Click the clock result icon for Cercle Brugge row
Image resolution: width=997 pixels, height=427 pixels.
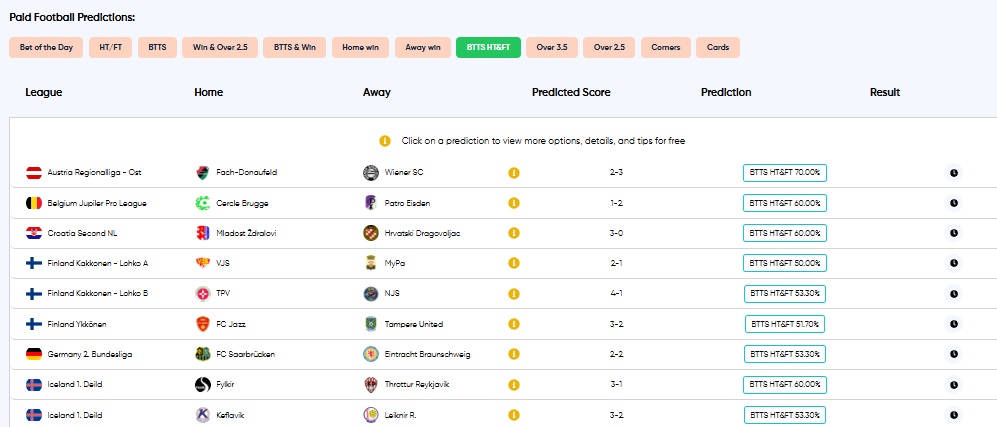click(954, 203)
